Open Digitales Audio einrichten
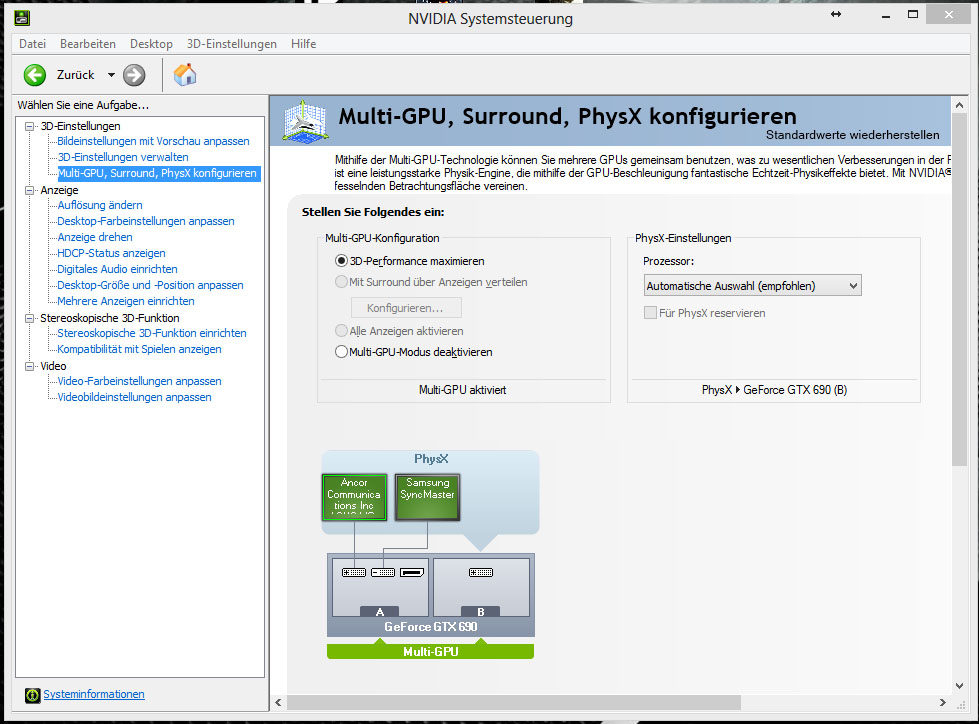 pos(117,269)
